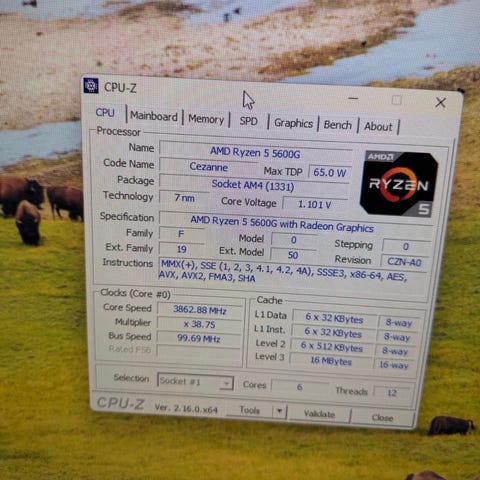Open the Memory tab
Image resolution: width=480 pixels, height=480 pixels.
click(x=206, y=119)
